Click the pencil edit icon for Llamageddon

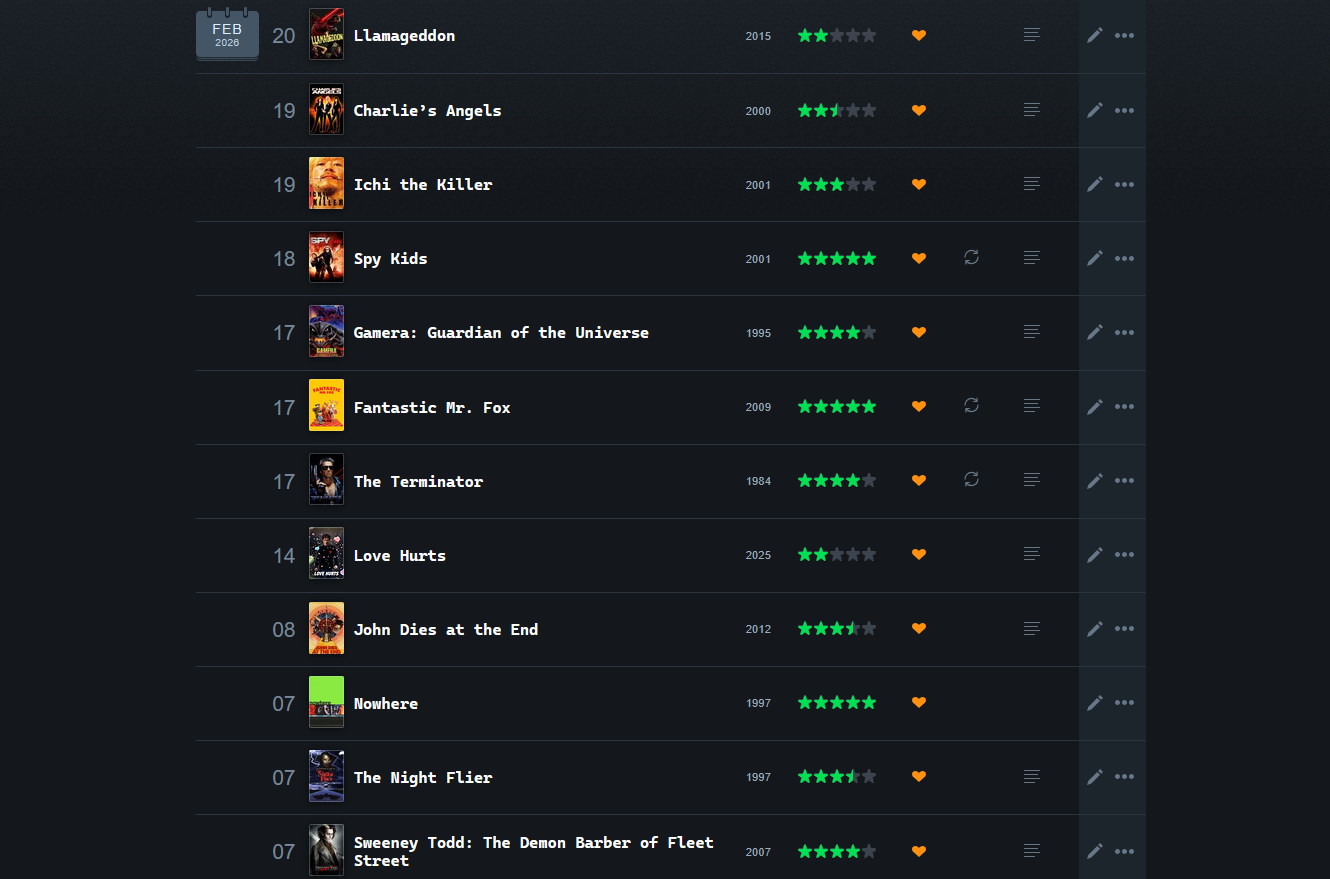pos(1095,36)
